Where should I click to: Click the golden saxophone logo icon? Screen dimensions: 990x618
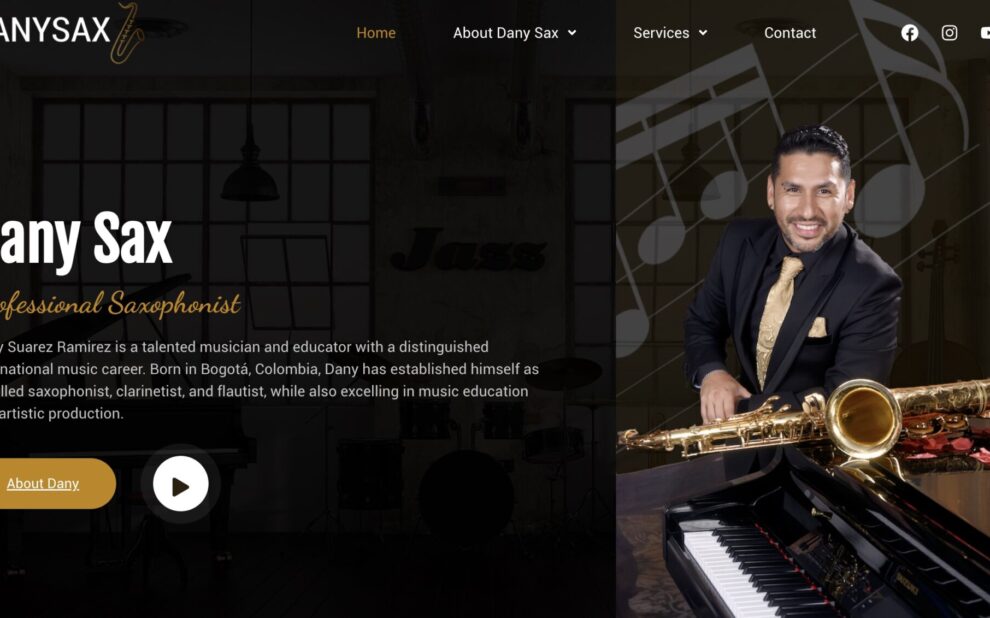click(127, 33)
